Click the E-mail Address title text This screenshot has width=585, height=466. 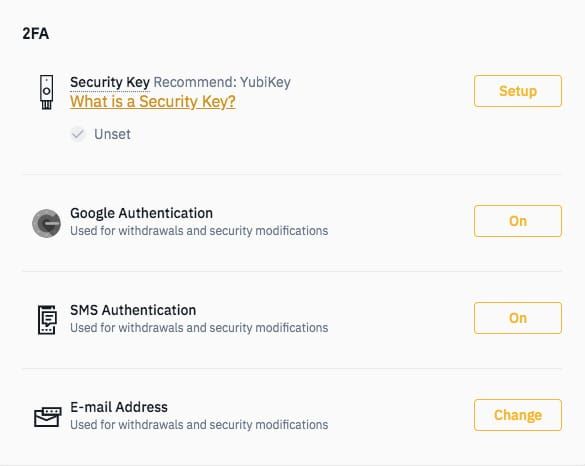[x=119, y=407]
